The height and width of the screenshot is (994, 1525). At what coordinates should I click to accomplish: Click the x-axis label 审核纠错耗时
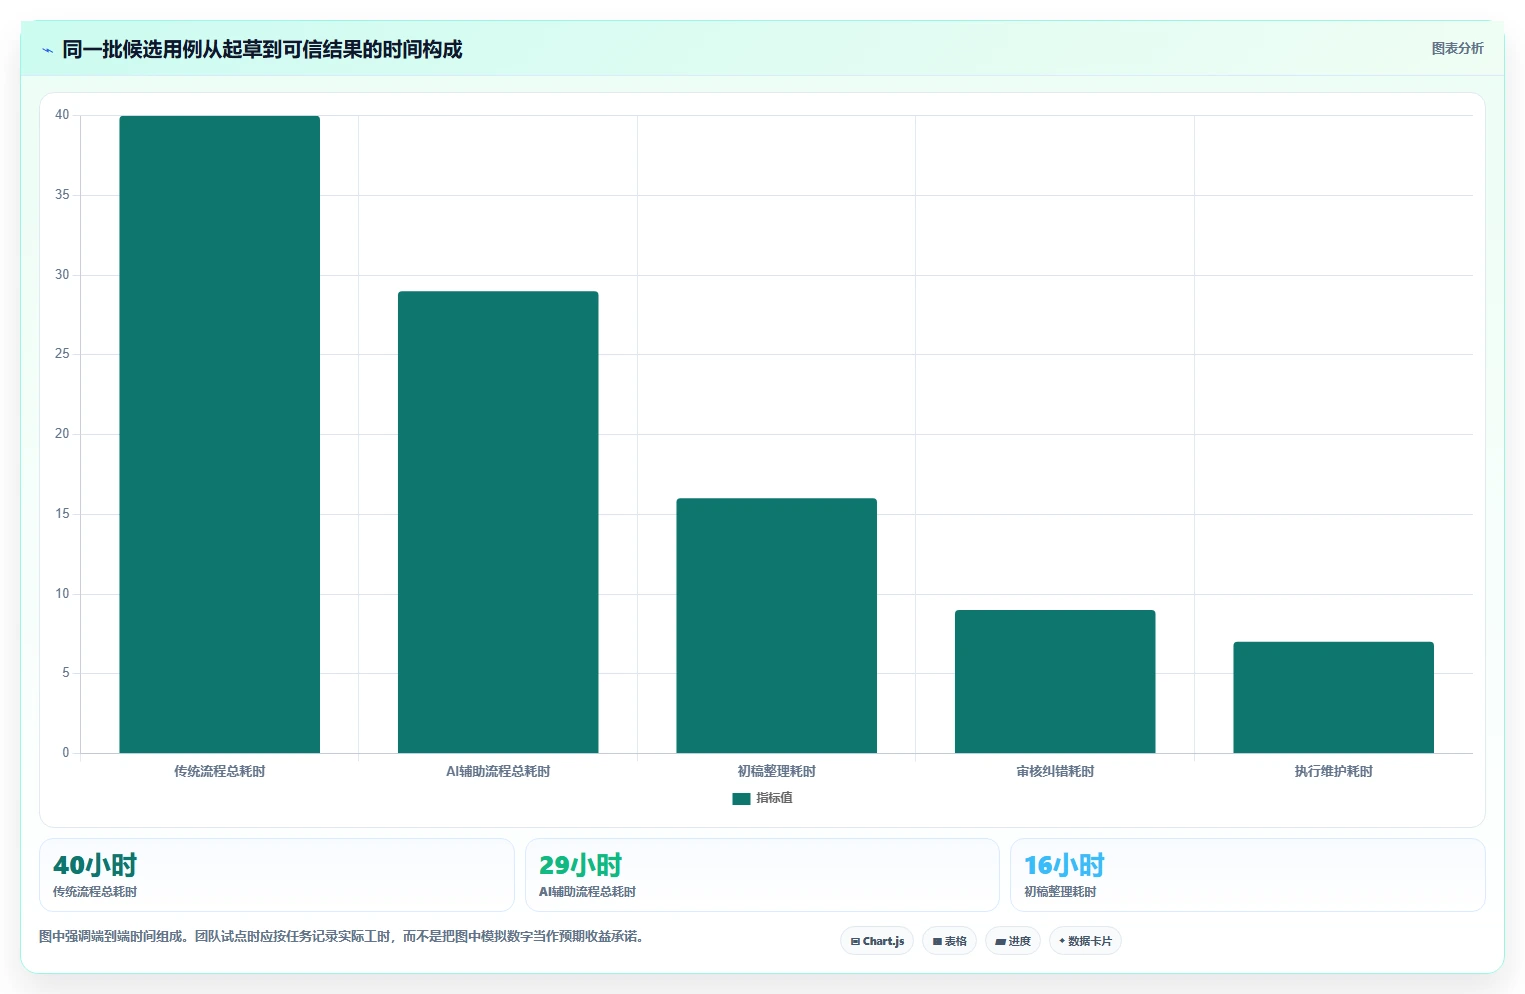pos(1055,771)
